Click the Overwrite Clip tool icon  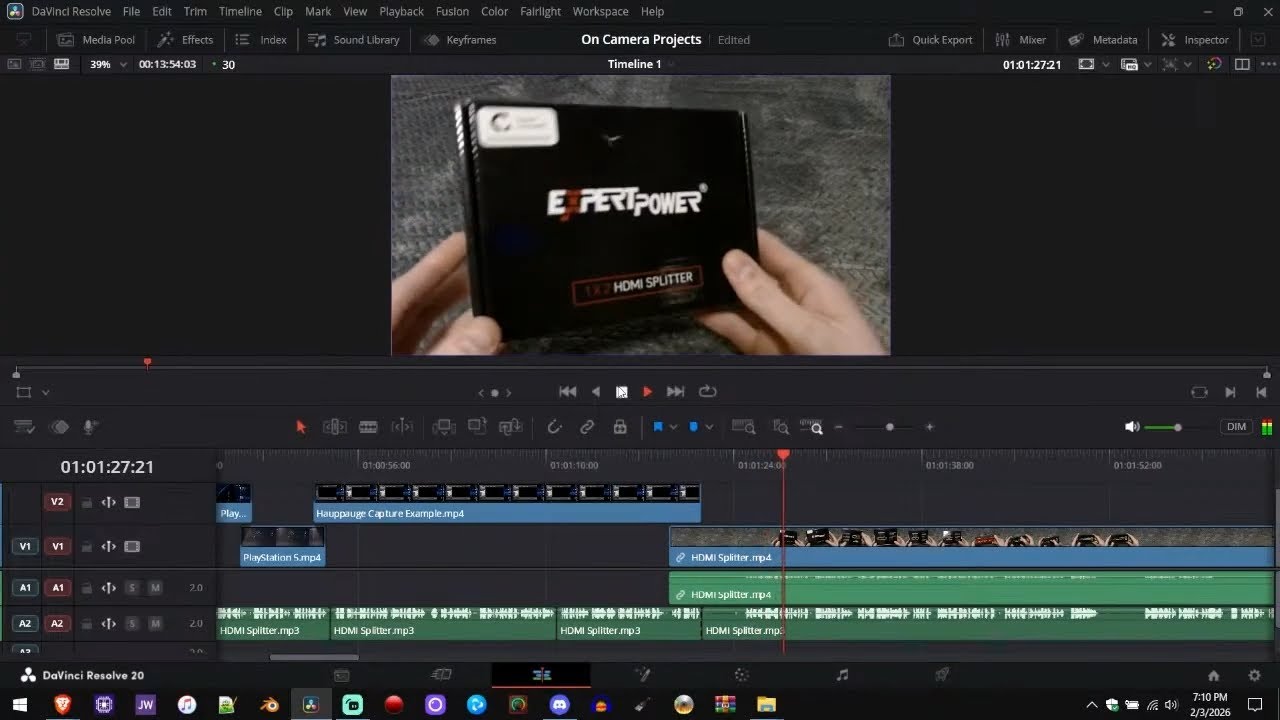coord(477,427)
